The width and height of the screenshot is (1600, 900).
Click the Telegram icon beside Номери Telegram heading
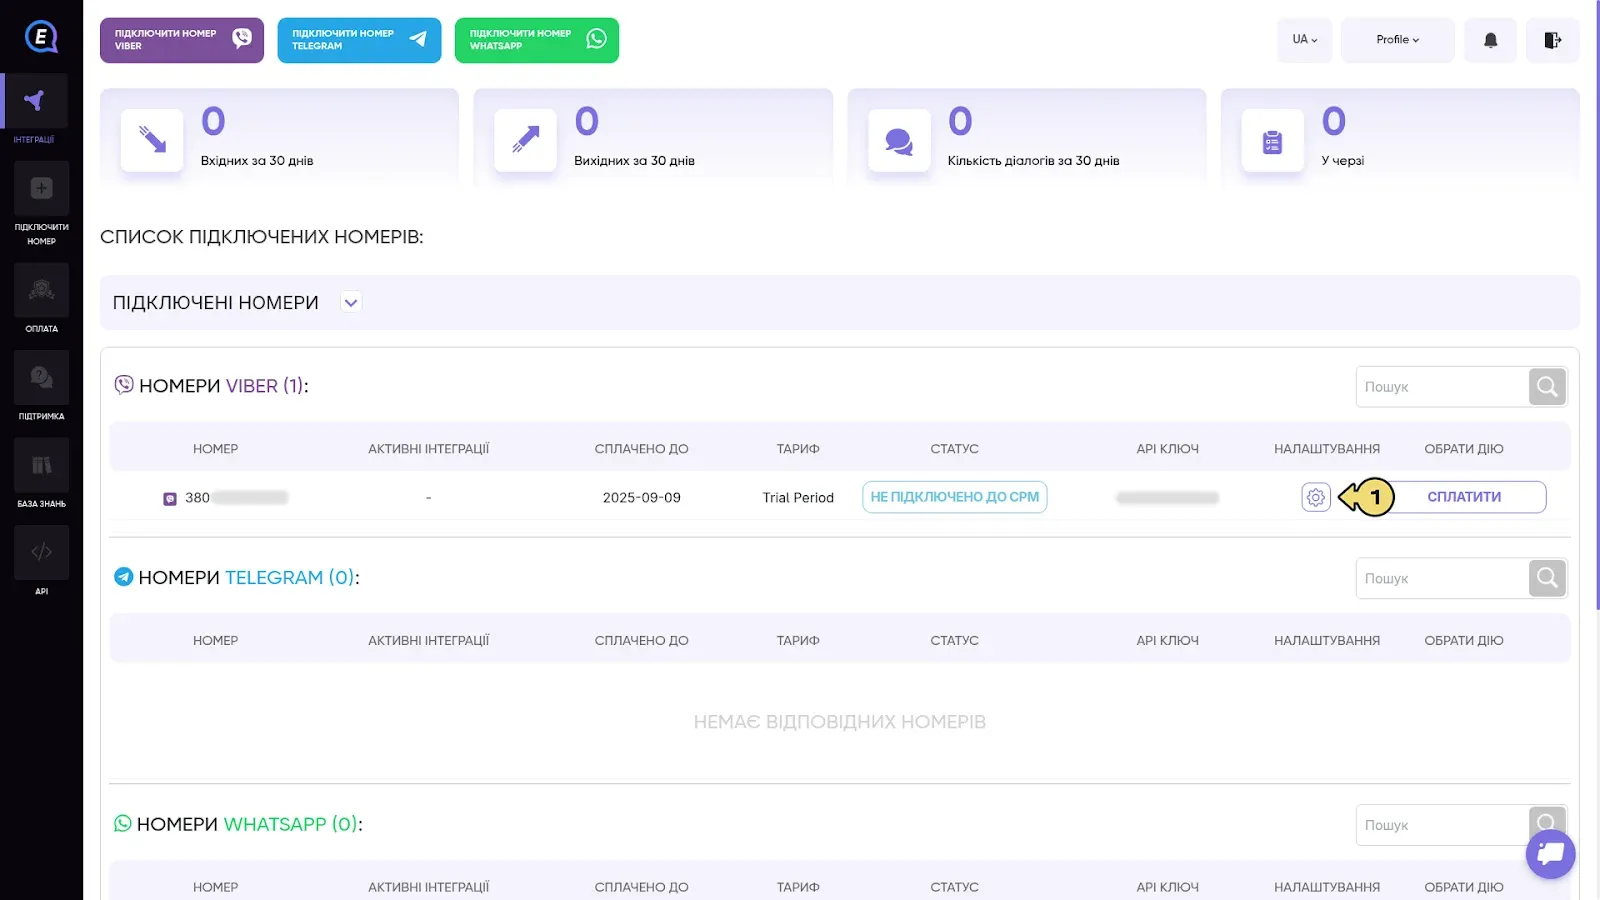[124, 577]
